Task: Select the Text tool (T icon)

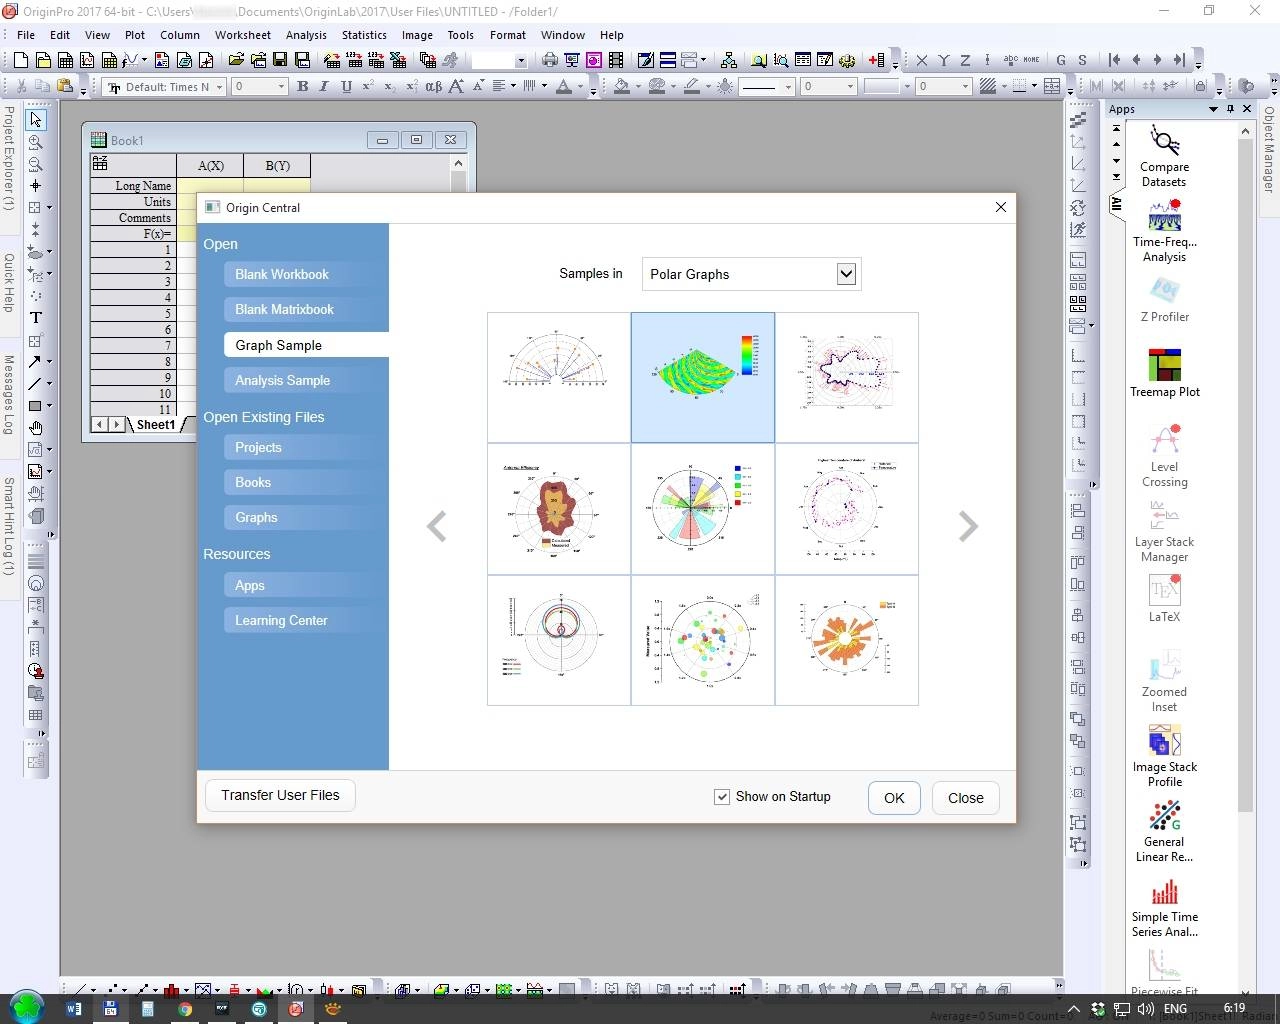Action: coord(36,318)
